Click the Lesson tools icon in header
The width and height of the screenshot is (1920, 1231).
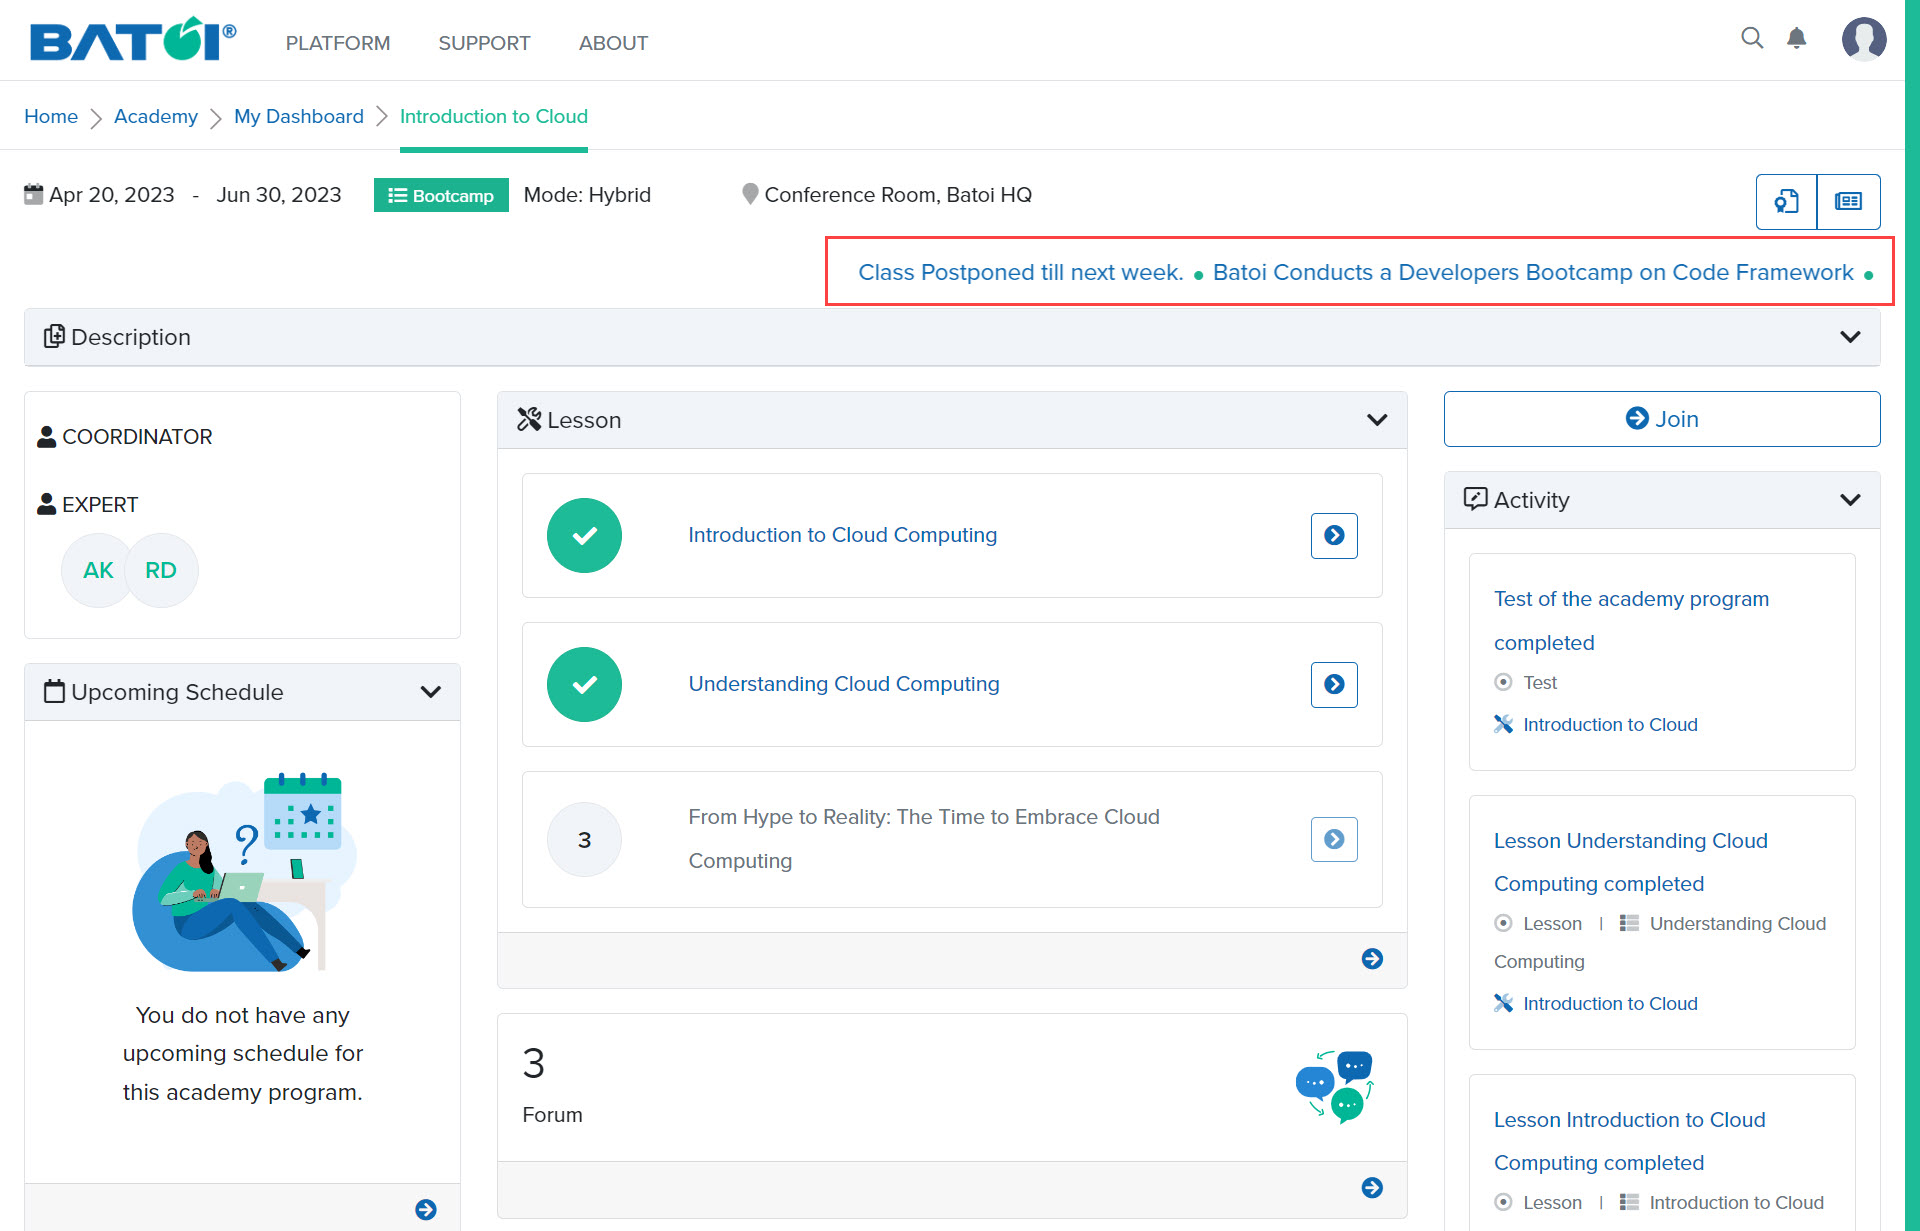529,419
